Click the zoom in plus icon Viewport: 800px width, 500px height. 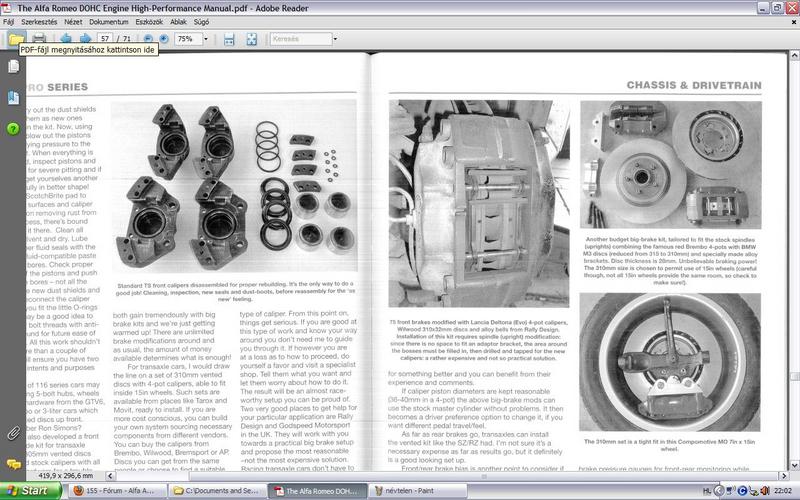pyautogui.click(x=163, y=38)
